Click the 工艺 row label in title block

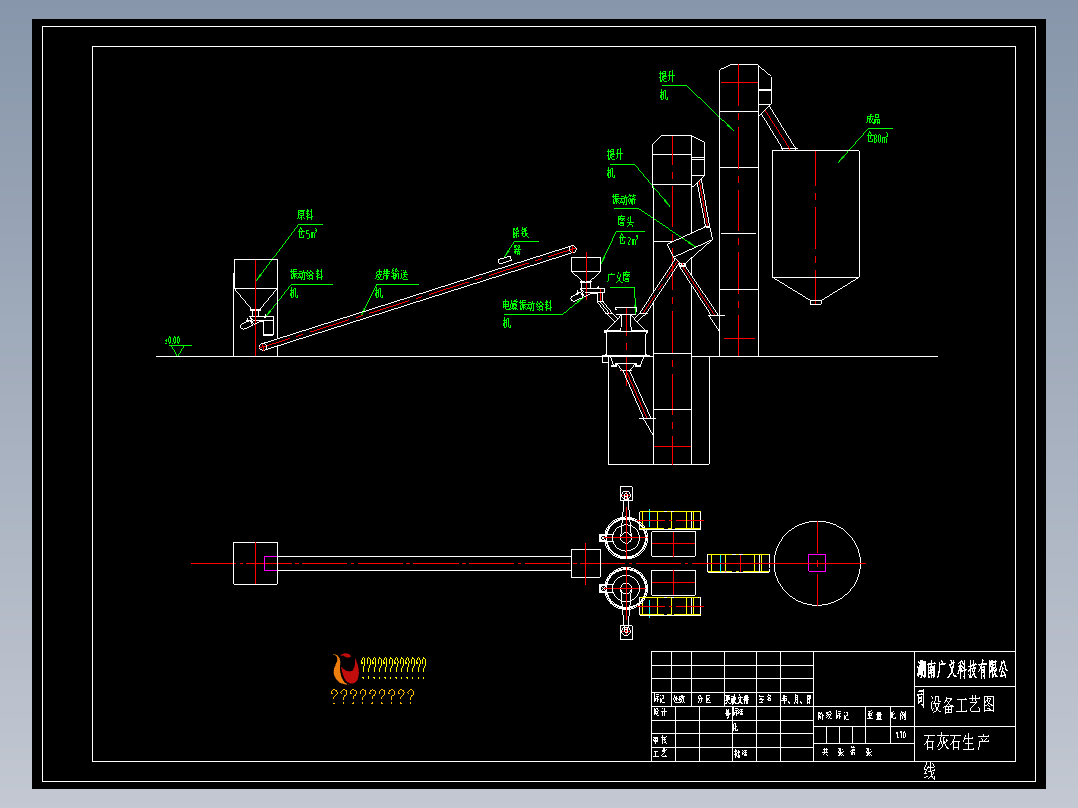(660, 754)
